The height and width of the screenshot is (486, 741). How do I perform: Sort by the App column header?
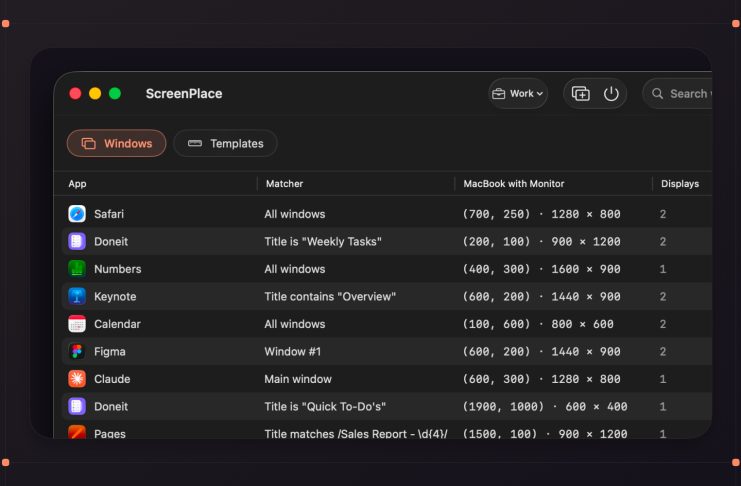click(x=78, y=183)
